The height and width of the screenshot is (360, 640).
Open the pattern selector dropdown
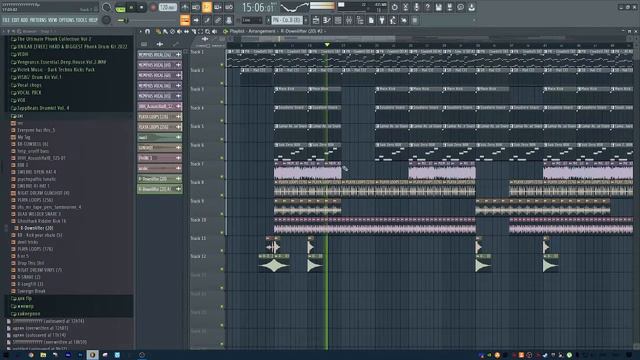point(287,20)
